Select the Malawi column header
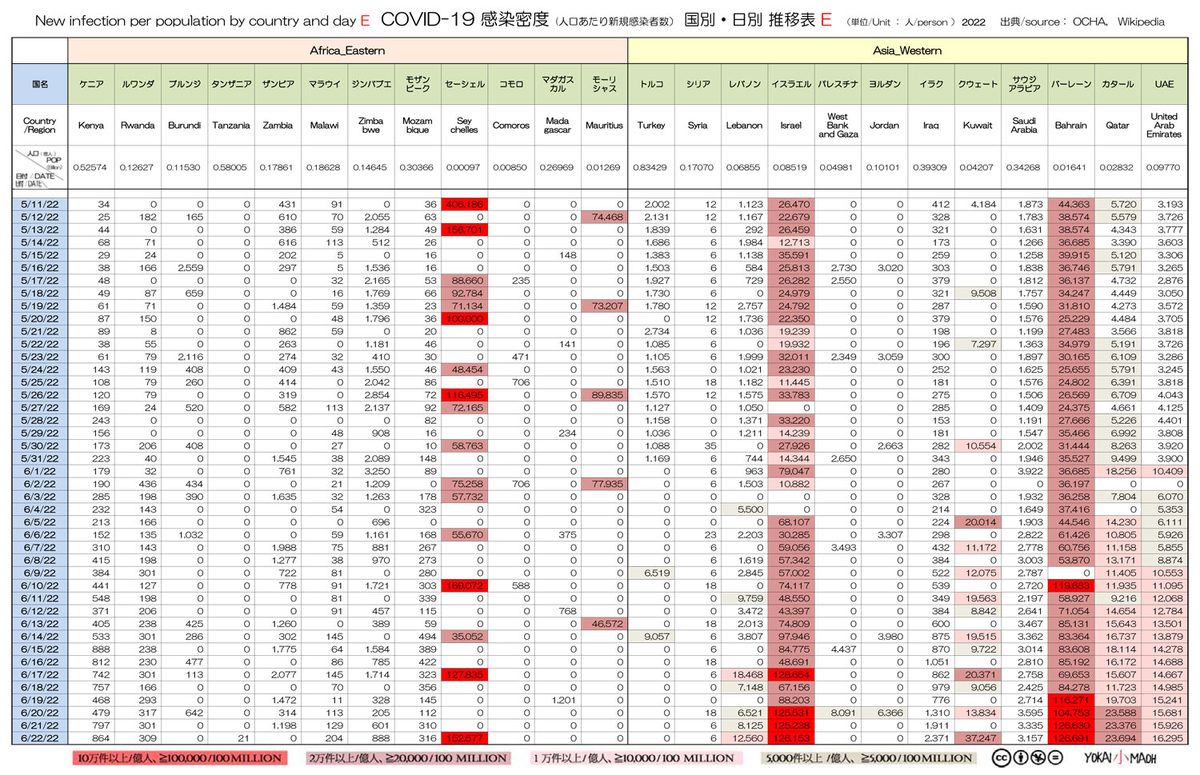 coord(324,126)
